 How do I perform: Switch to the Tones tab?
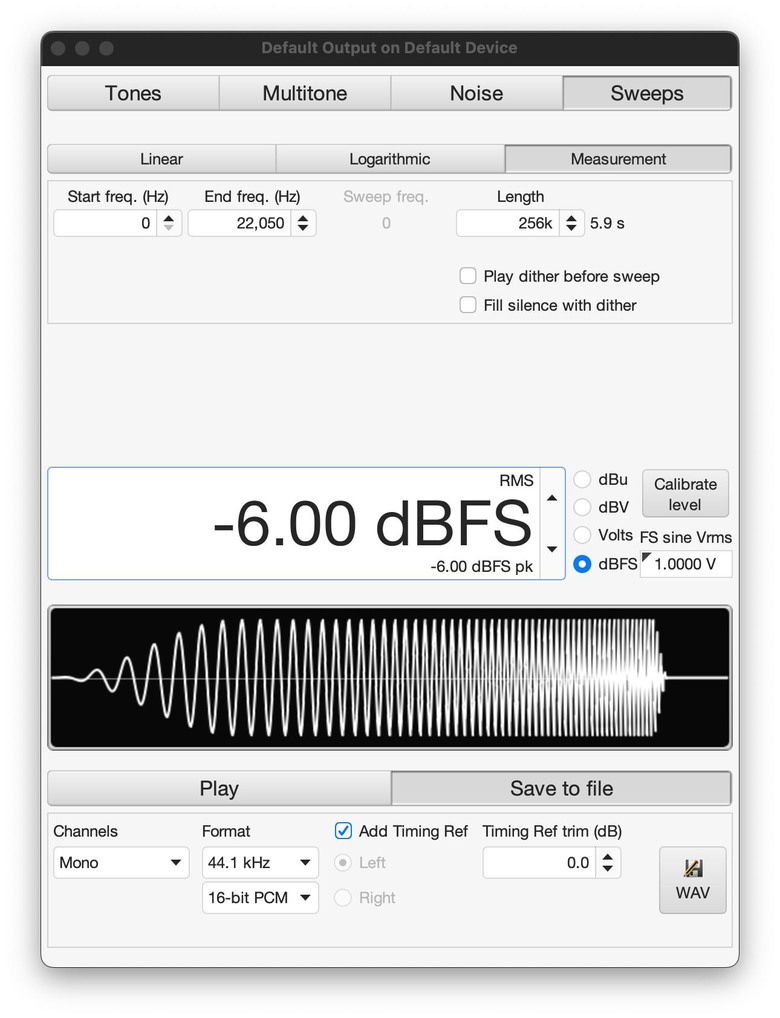[133, 93]
